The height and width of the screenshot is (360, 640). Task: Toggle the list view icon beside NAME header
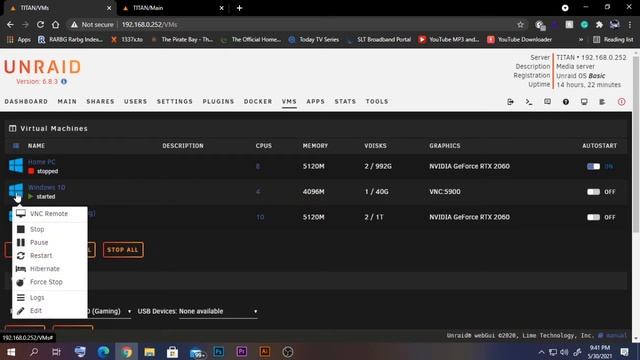pyautogui.click(x=16, y=146)
